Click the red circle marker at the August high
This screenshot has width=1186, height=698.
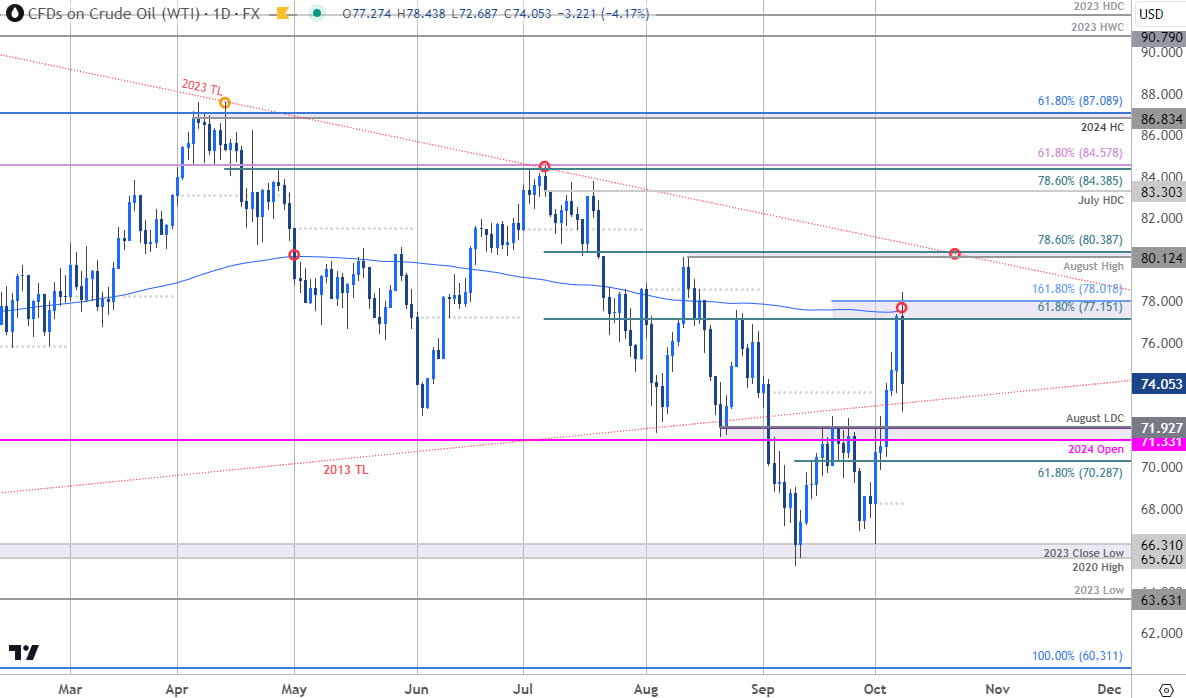click(955, 254)
